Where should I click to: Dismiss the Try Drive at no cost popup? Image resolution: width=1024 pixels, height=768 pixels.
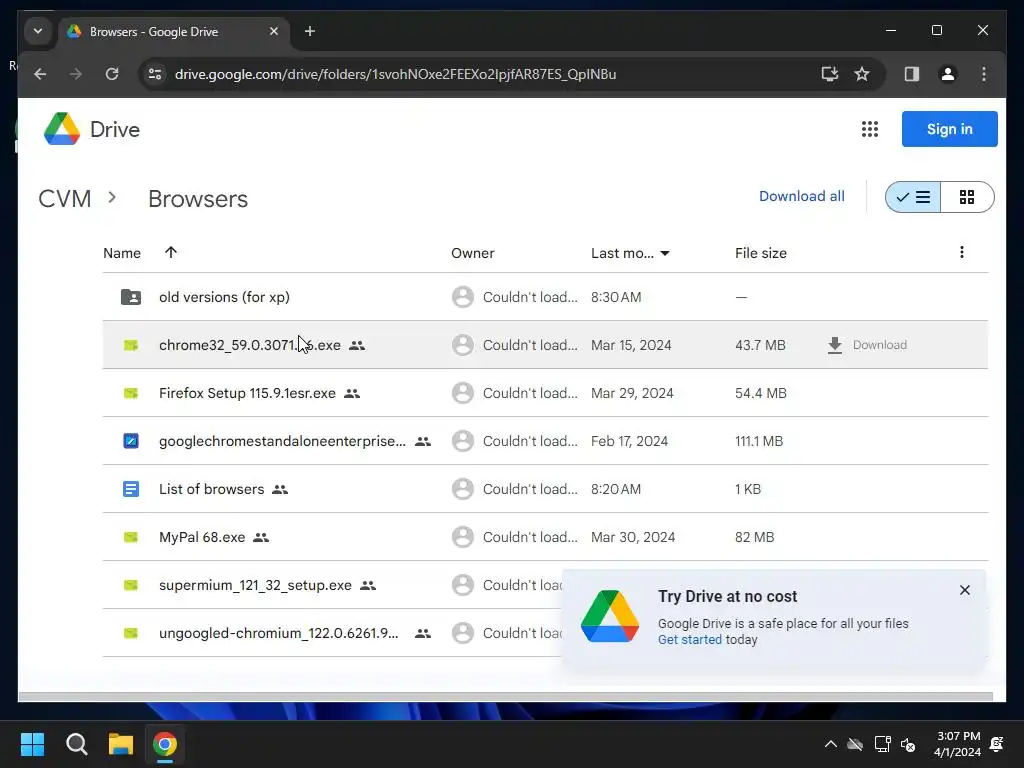[965, 590]
